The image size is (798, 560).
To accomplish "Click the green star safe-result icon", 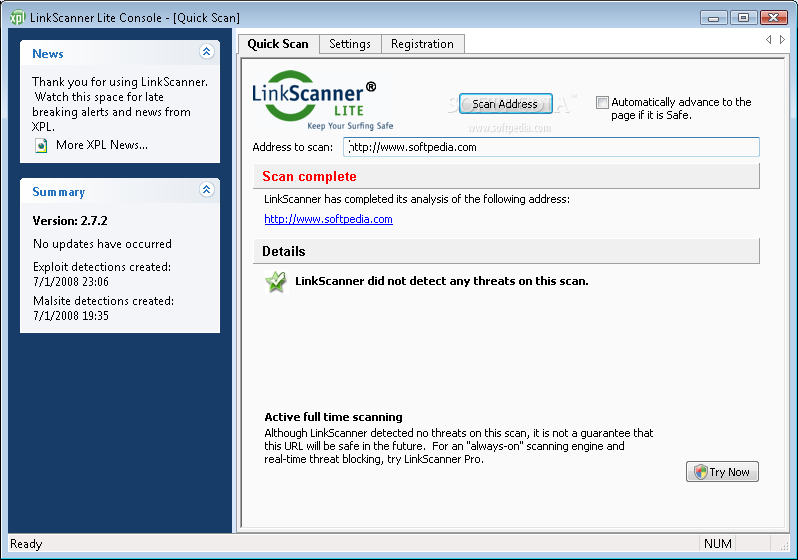I will click(x=276, y=282).
